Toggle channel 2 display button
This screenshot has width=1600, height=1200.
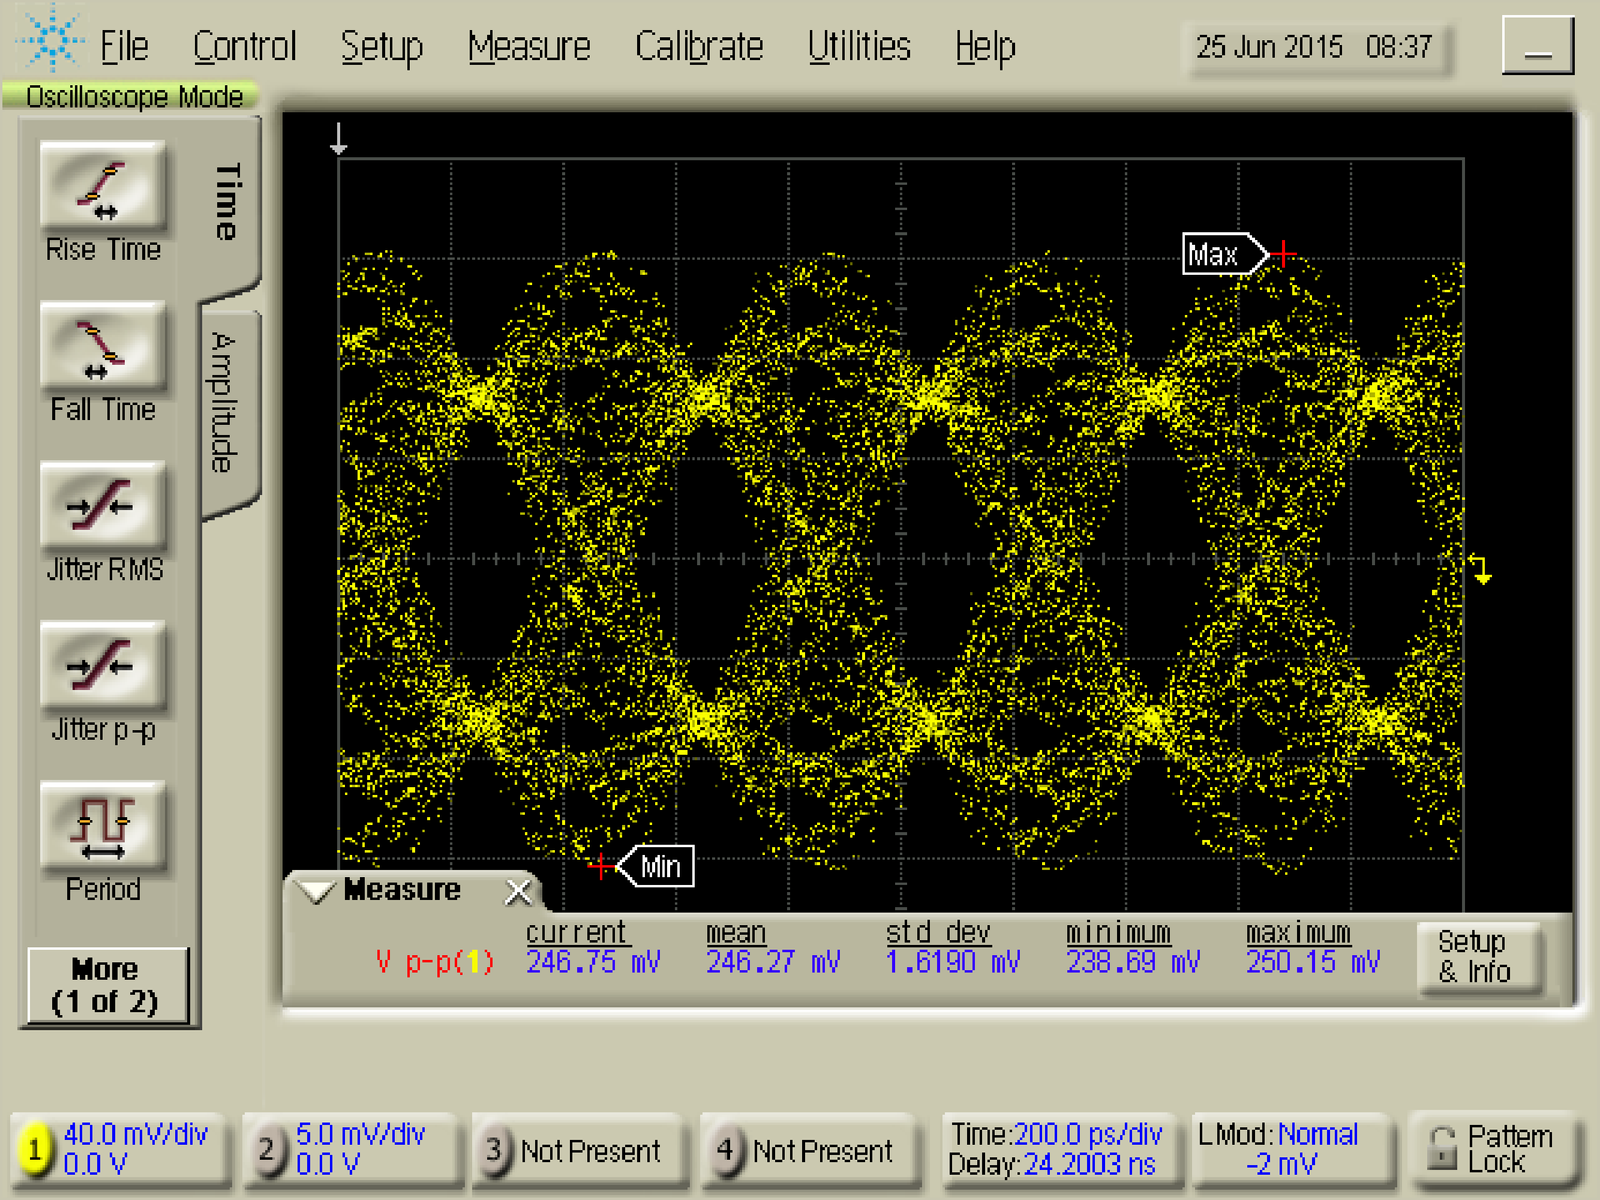[x=266, y=1149]
